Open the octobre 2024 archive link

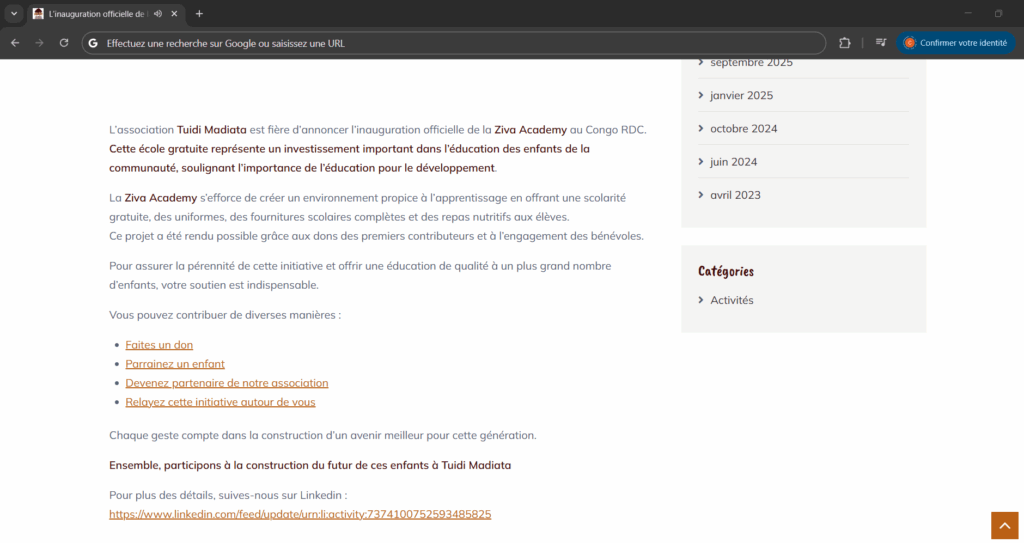[743, 129]
